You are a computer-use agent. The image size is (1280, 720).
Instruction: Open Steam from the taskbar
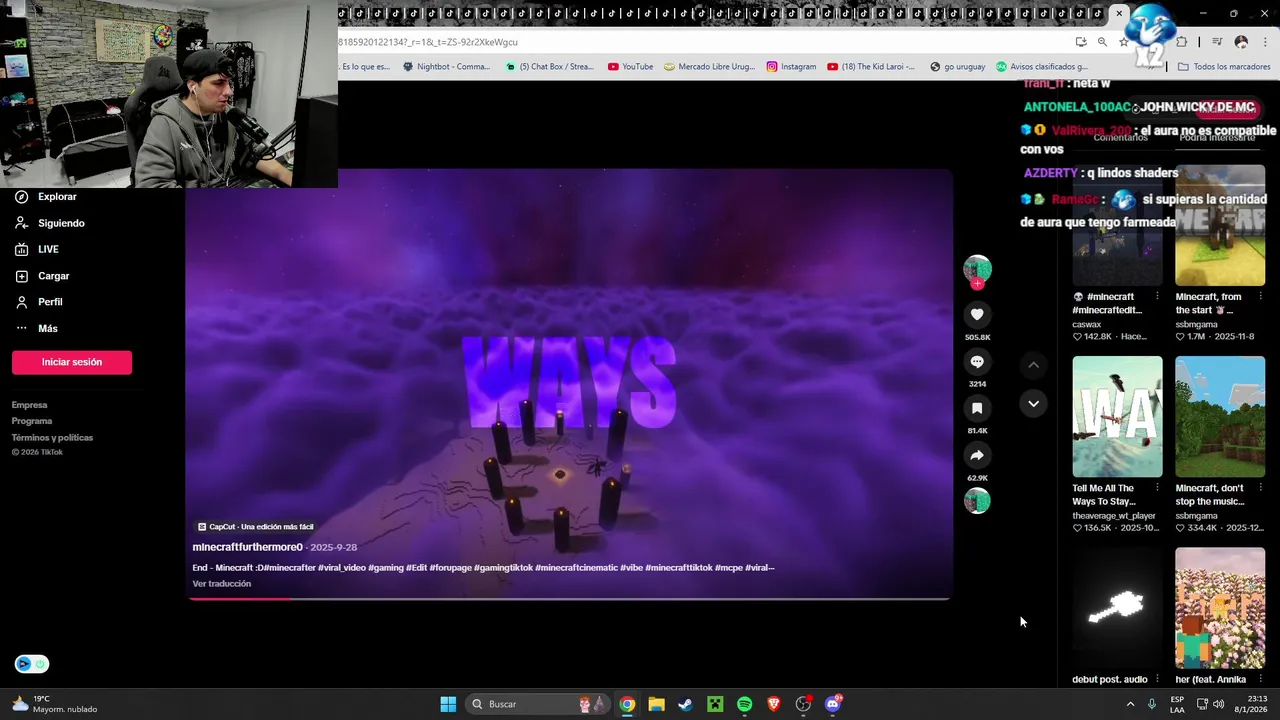coord(685,704)
